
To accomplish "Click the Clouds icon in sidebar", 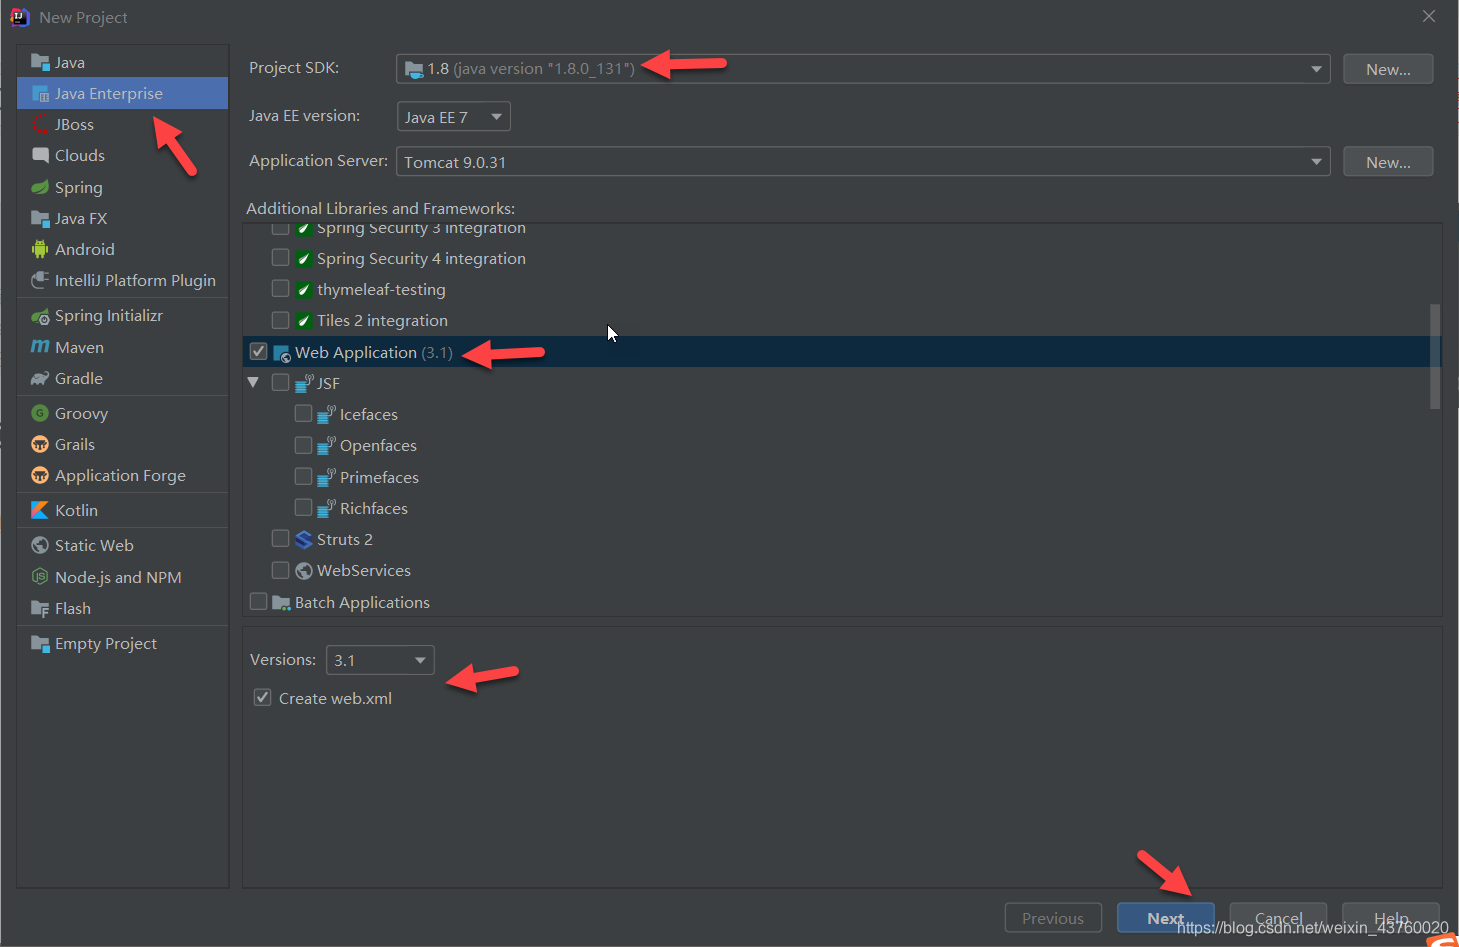I will 40,155.
